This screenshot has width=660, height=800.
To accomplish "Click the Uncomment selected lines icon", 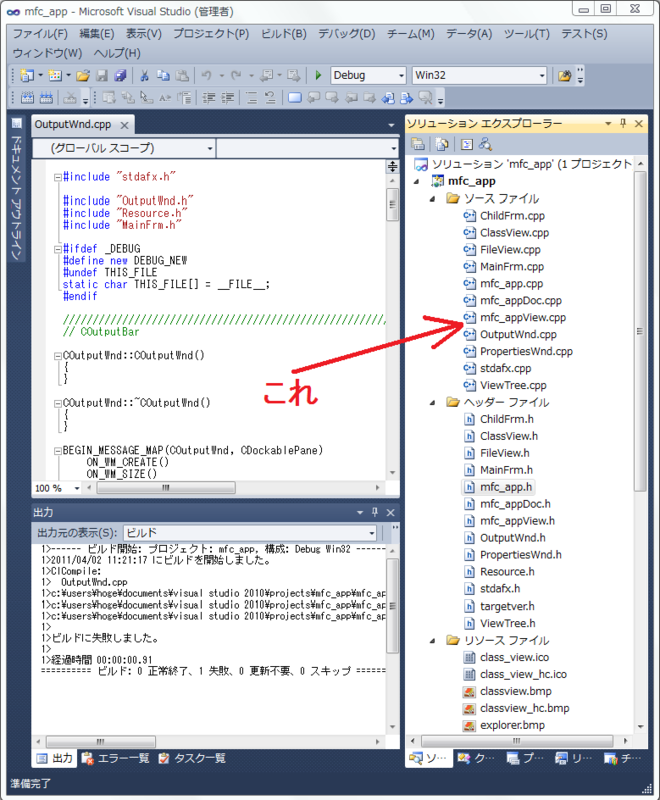I will 270,97.
